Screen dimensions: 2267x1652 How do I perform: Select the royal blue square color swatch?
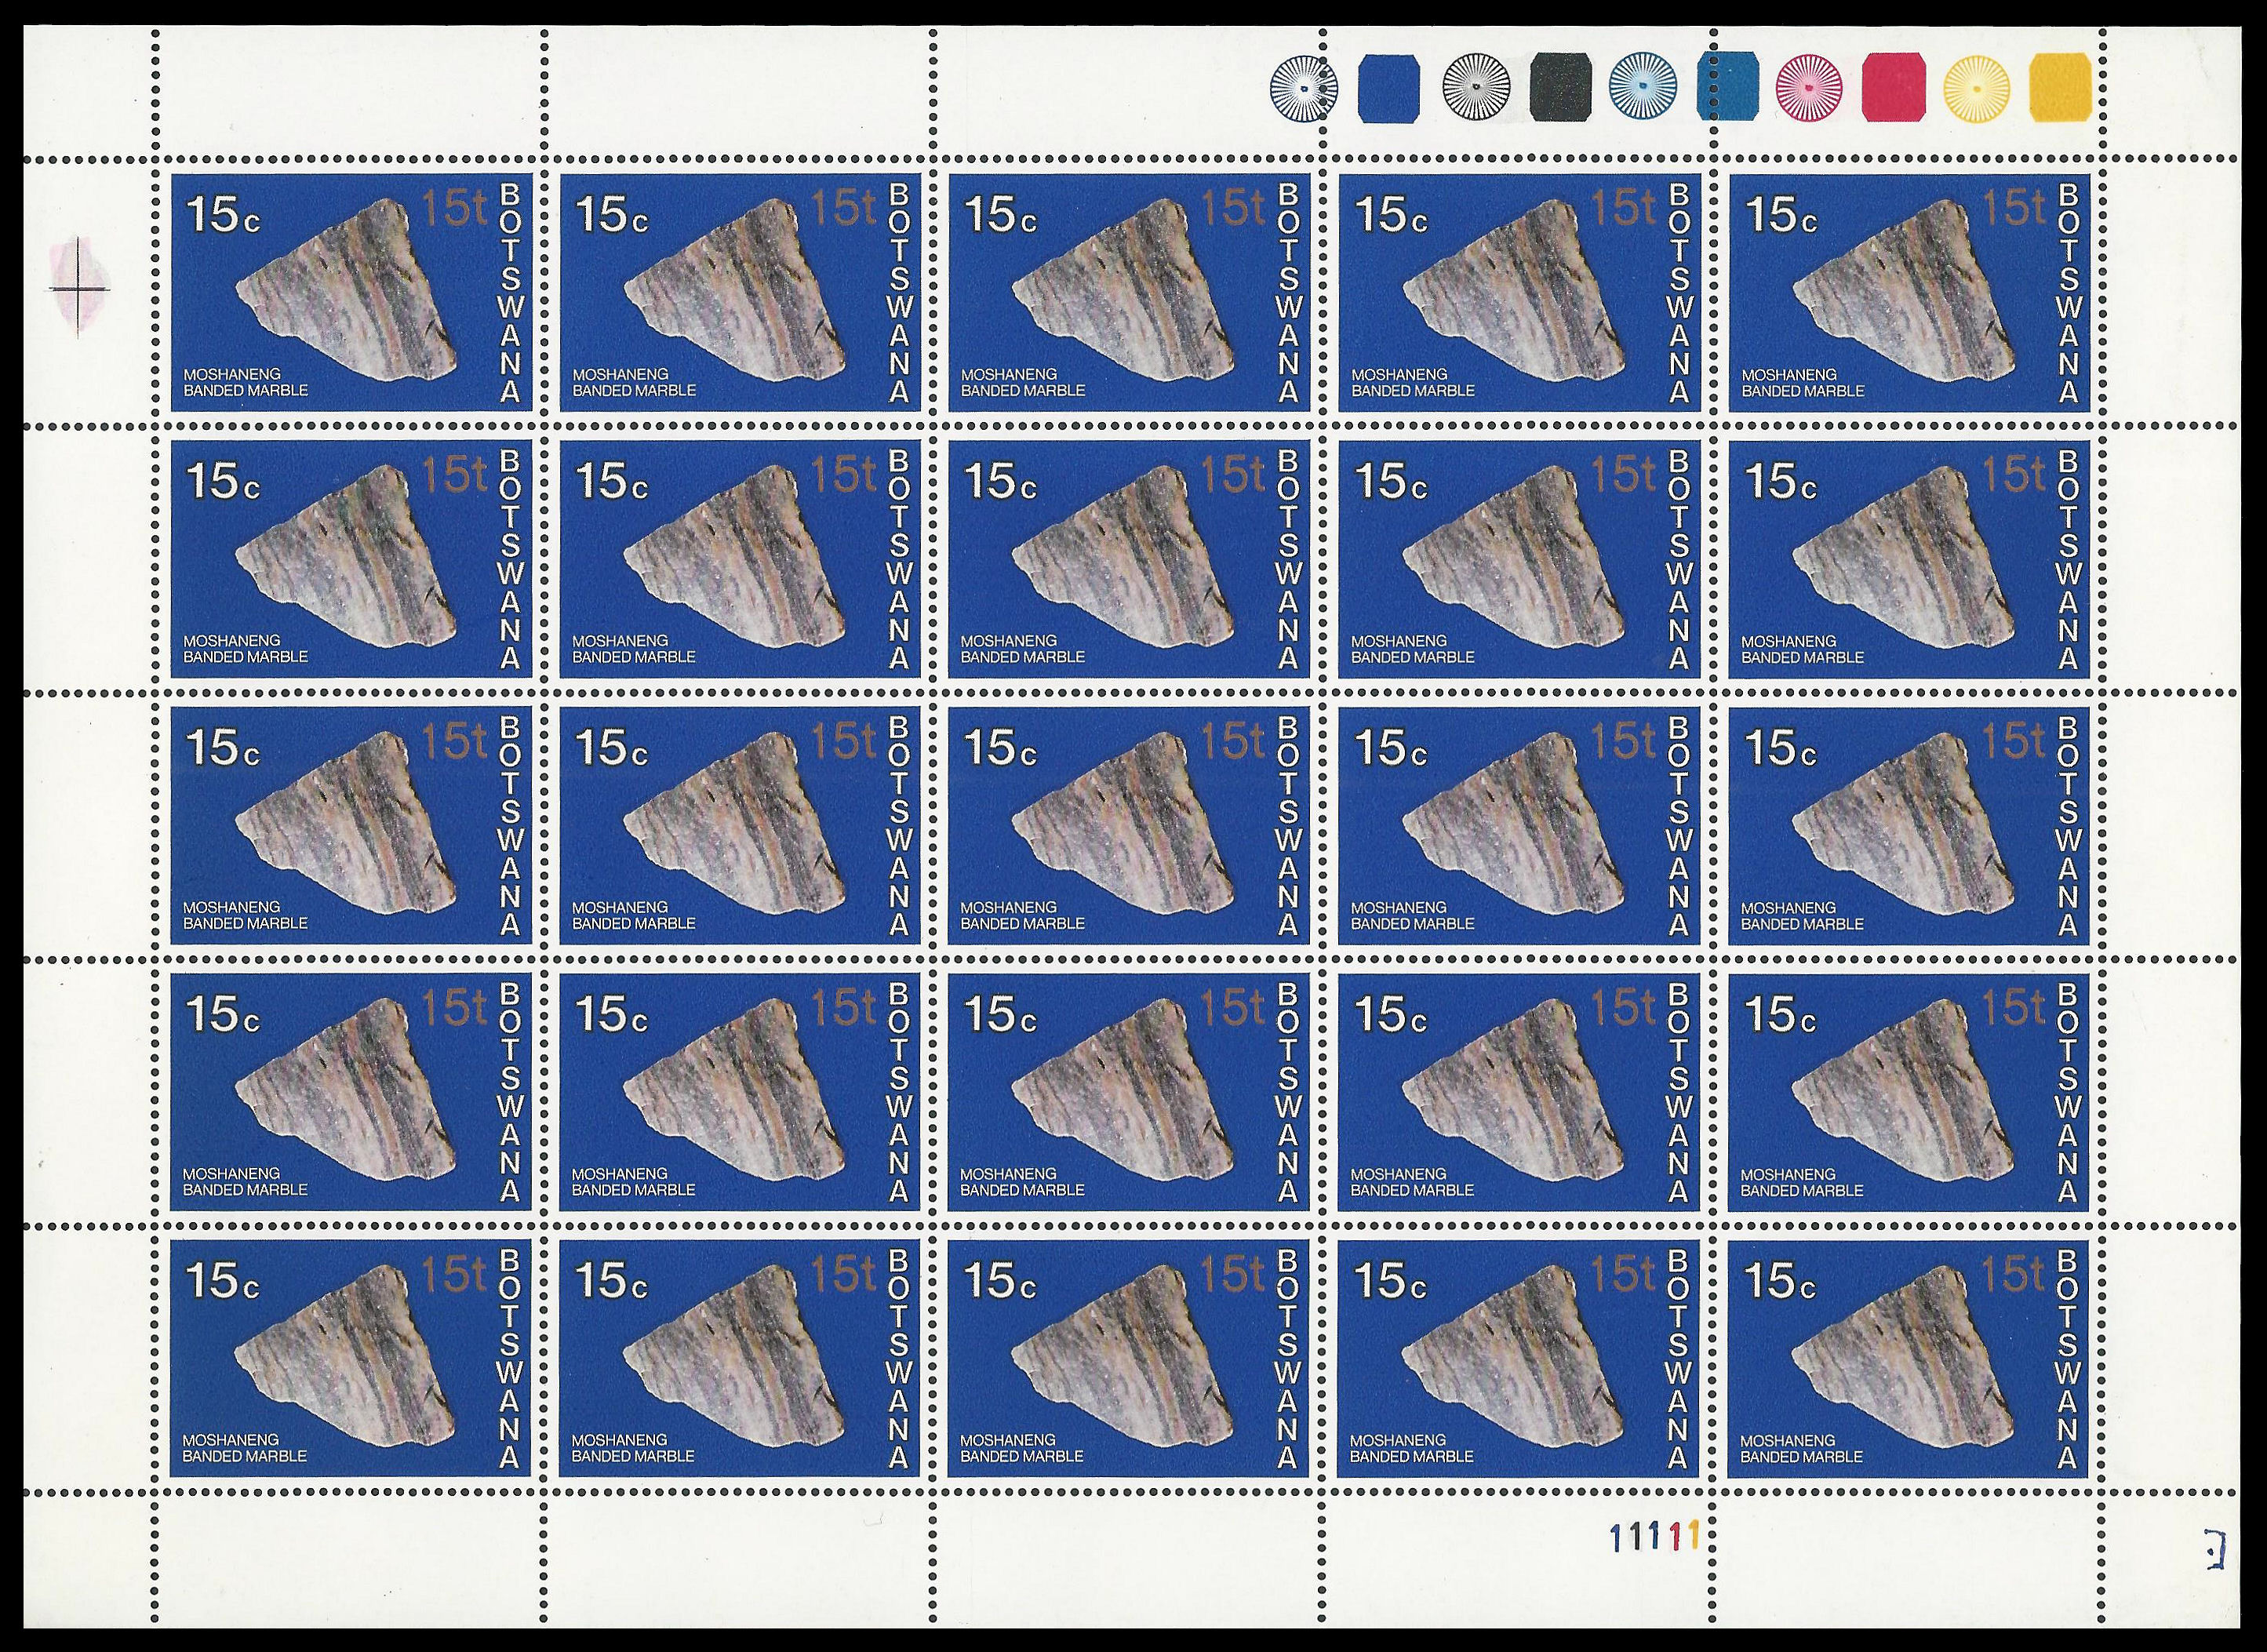(1389, 87)
